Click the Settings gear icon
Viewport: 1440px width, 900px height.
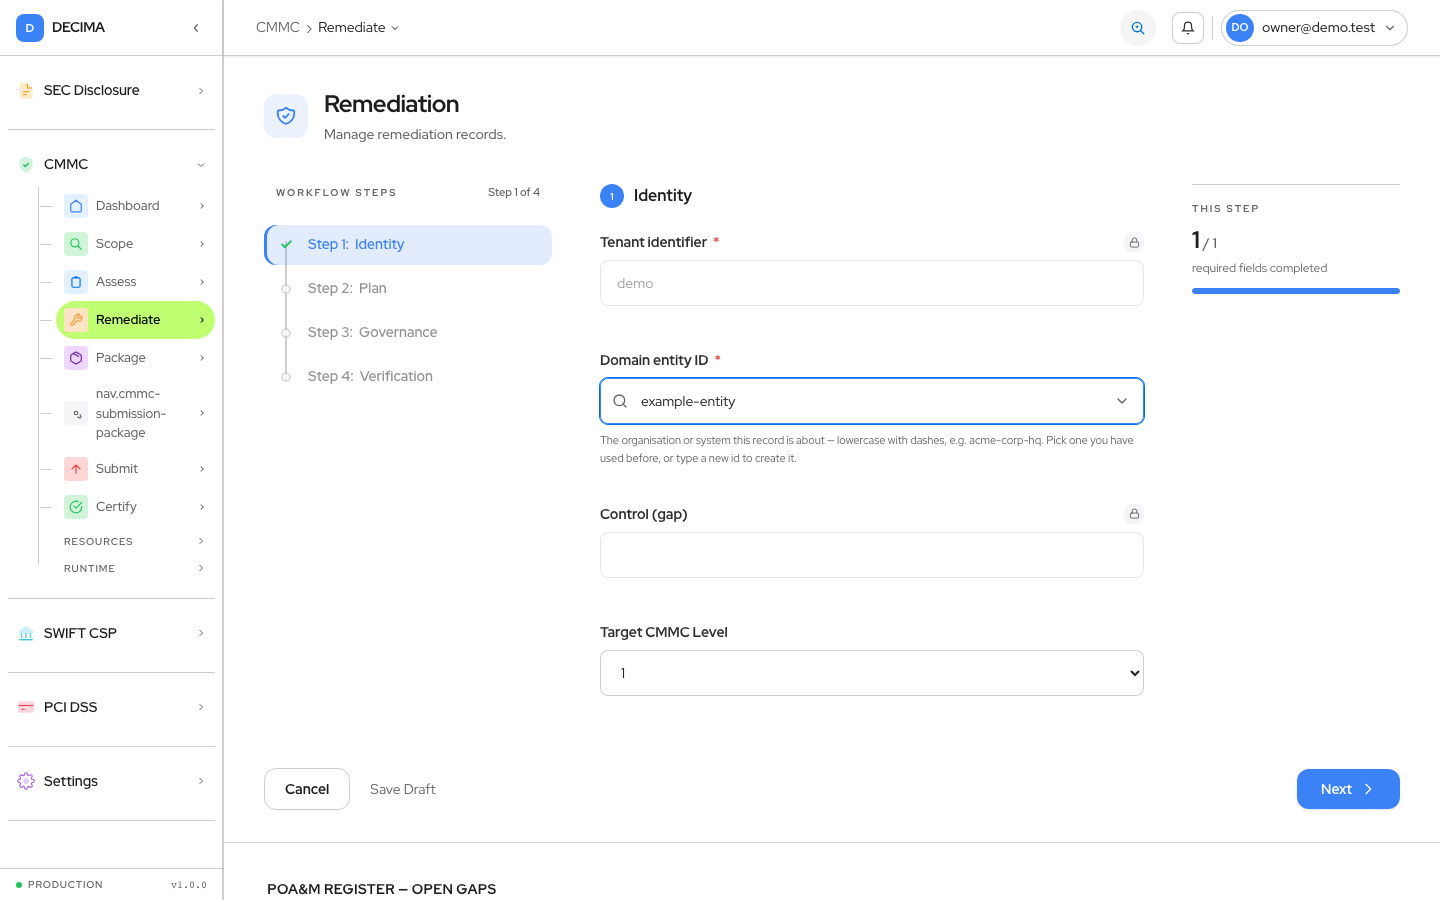[x=26, y=782]
